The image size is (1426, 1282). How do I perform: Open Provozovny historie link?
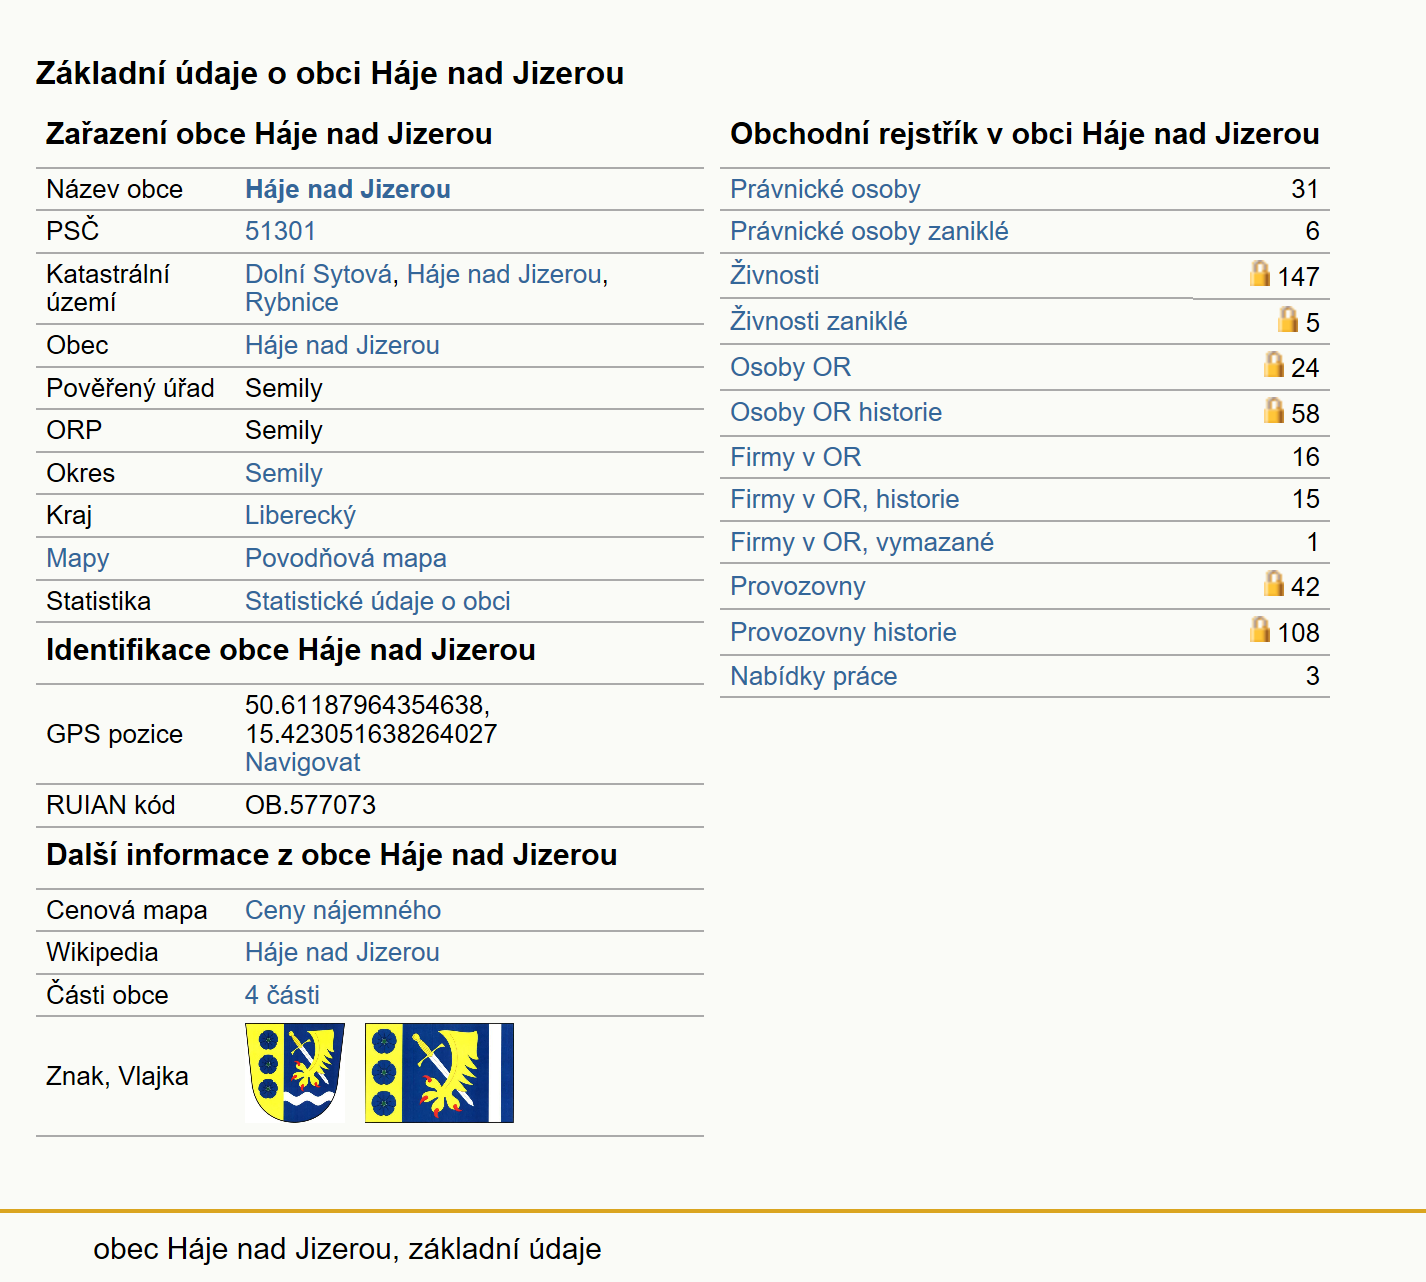pos(843,632)
